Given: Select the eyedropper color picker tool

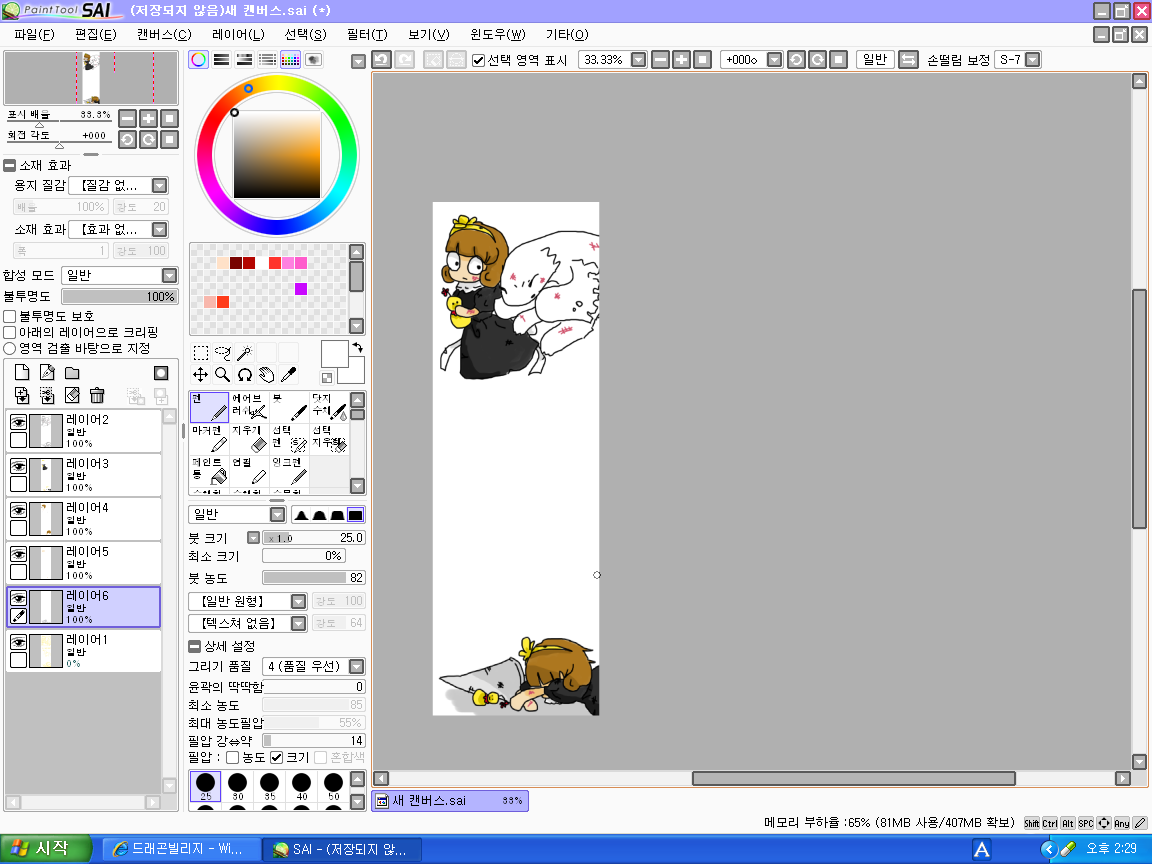Looking at the screenshot, I should pos(289,375).
